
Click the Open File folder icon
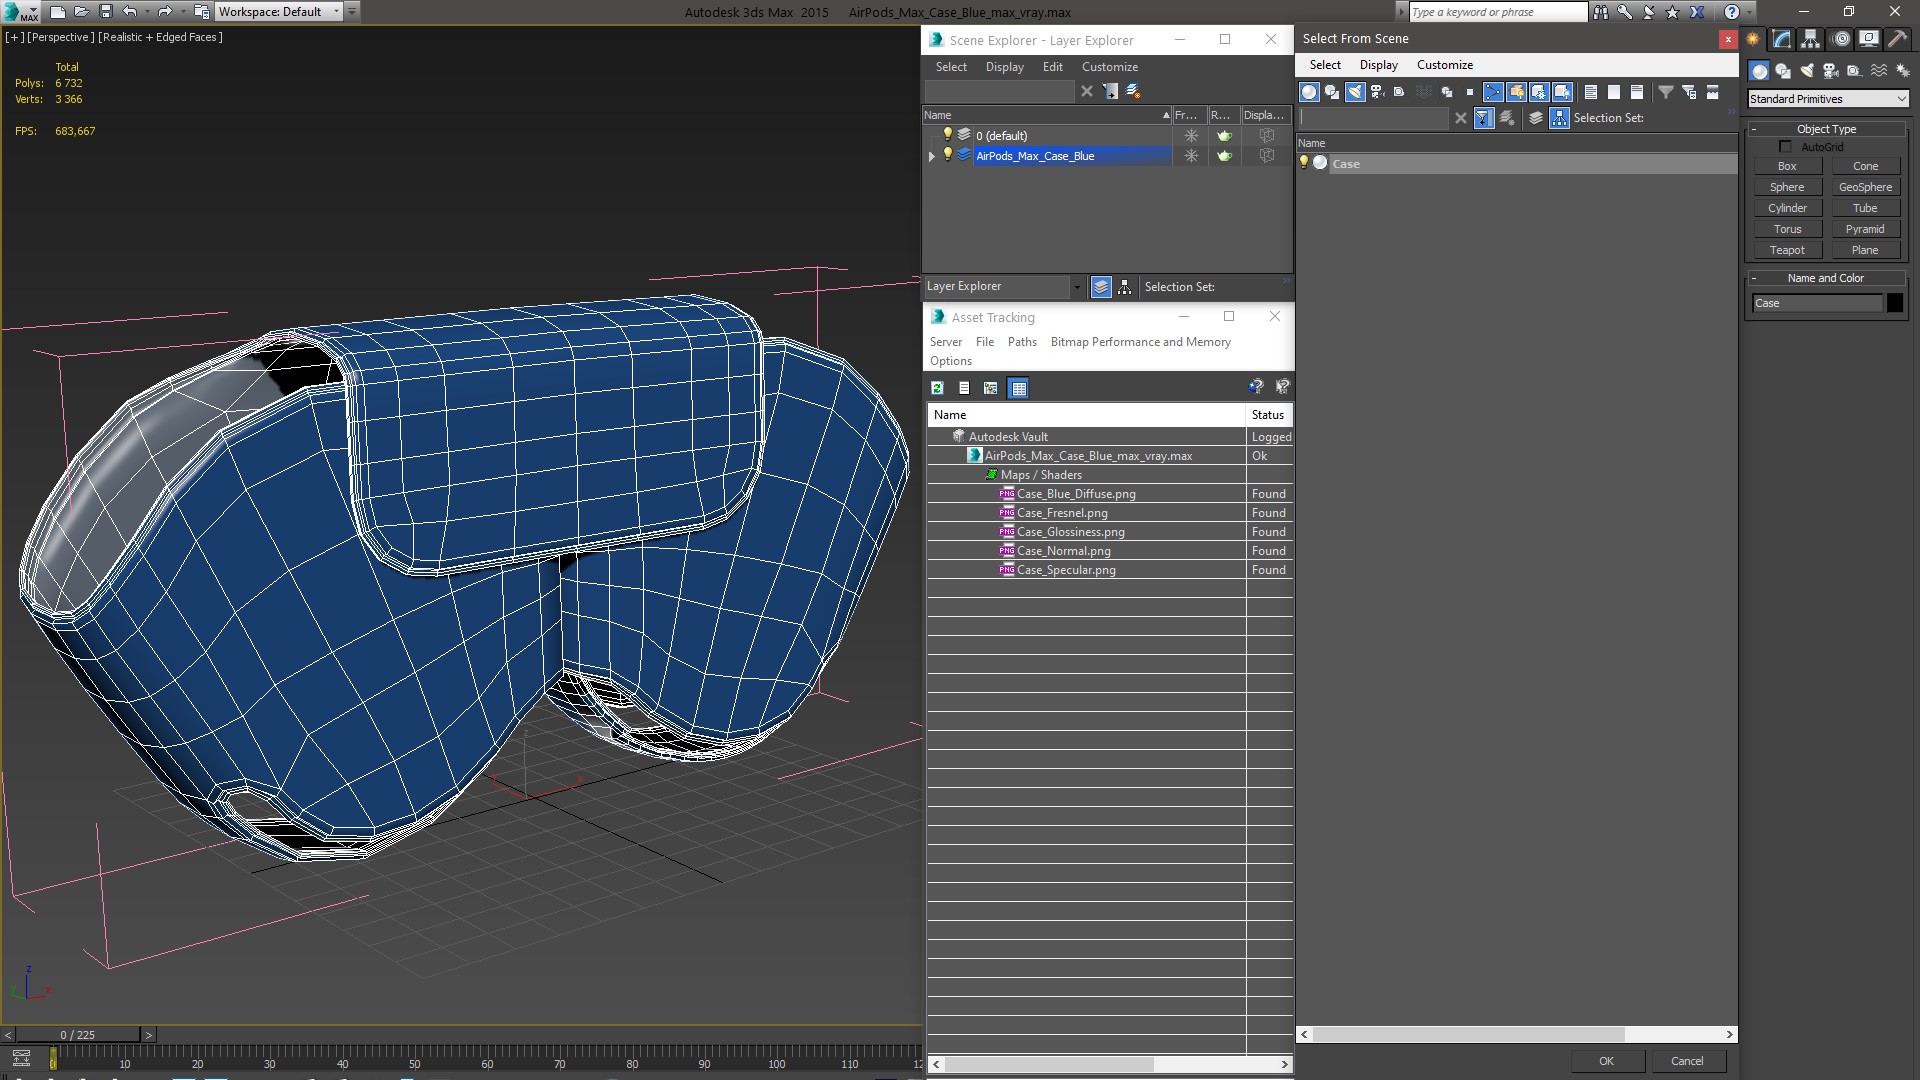coord(81,12)
